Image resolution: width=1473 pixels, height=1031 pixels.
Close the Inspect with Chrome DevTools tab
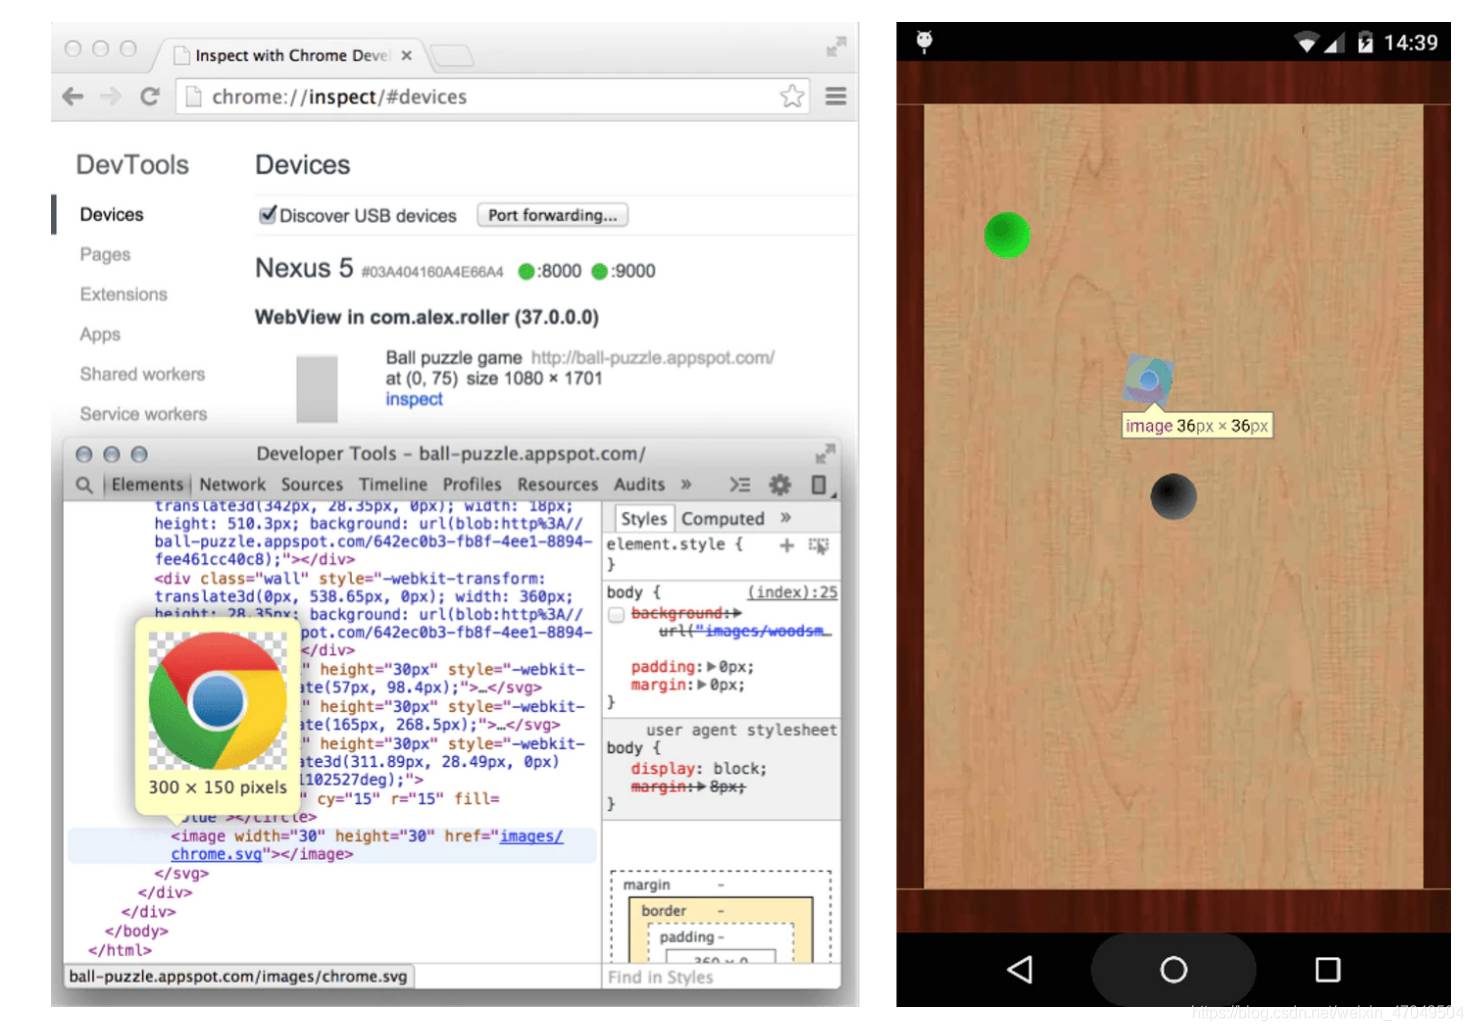click(x=406, y=56)
